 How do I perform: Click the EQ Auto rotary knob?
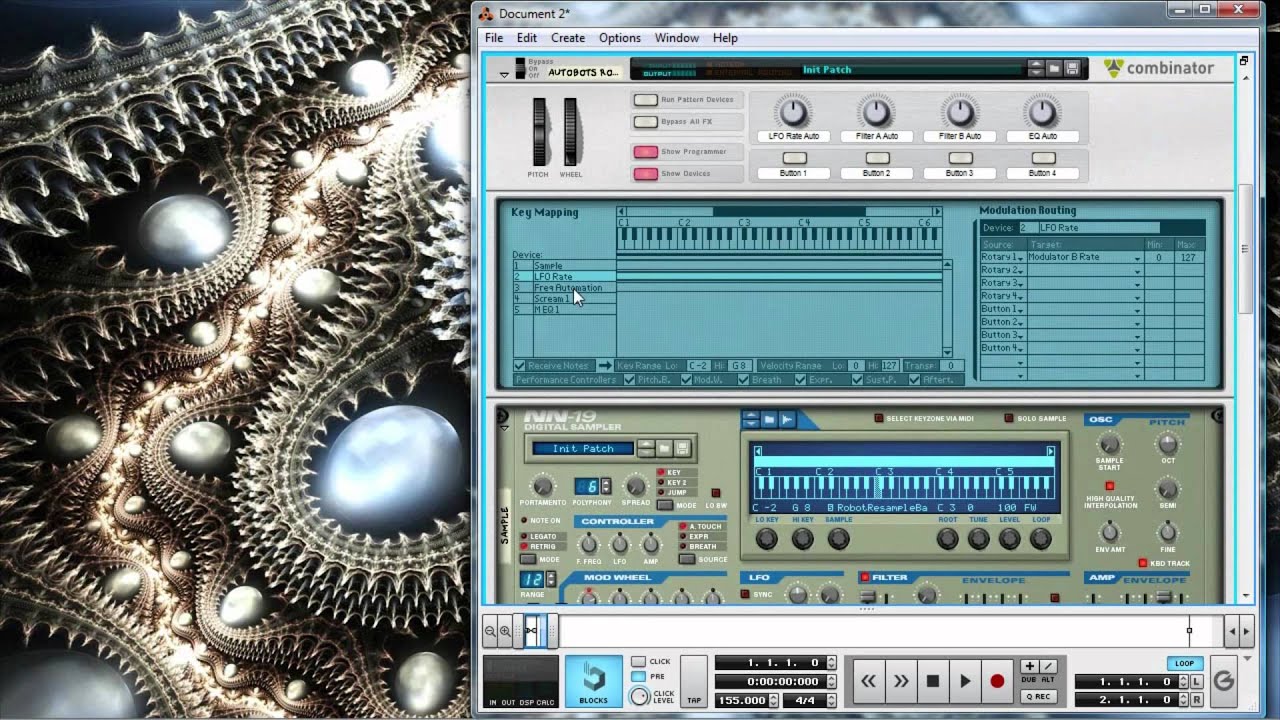[x=1042, y=111]
